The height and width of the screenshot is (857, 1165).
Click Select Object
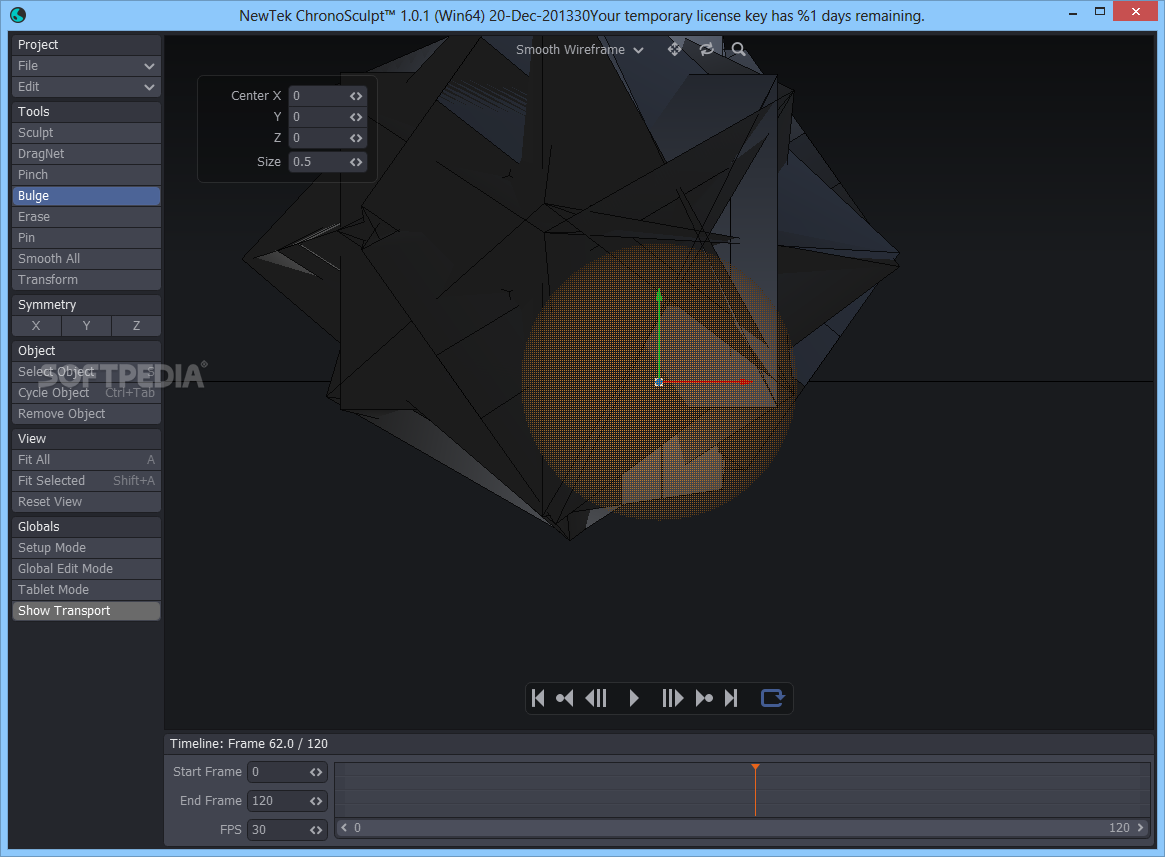86,372
